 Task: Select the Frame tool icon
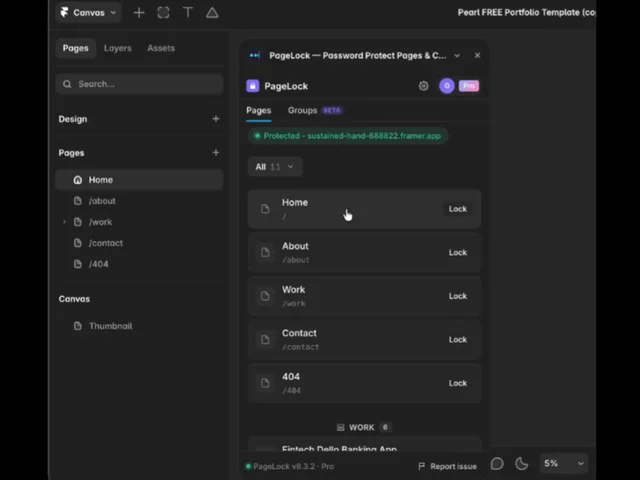point(163,13)
